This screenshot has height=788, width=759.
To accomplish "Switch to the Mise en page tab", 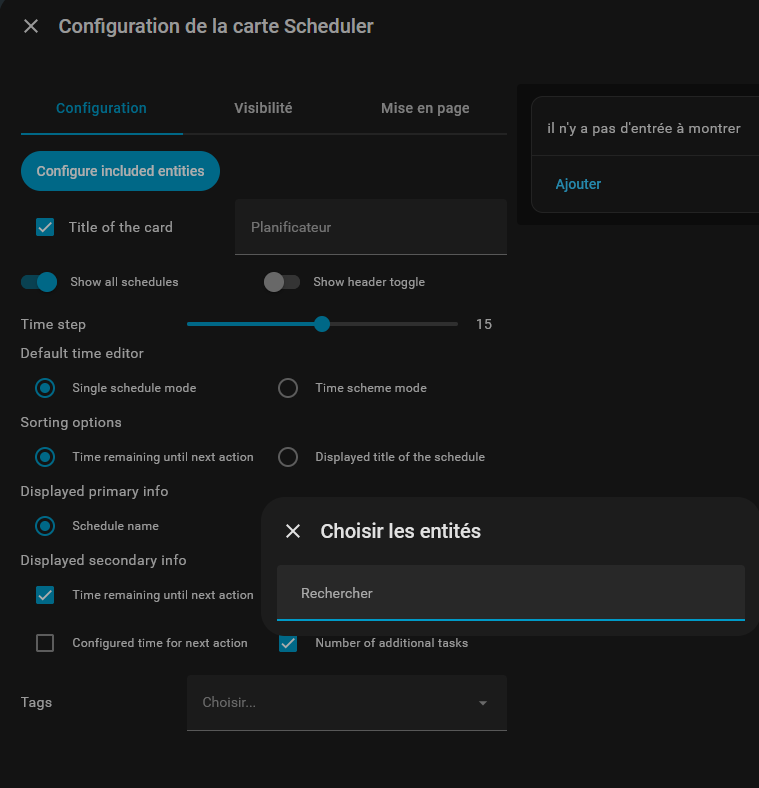I will [x=425, y=108].
